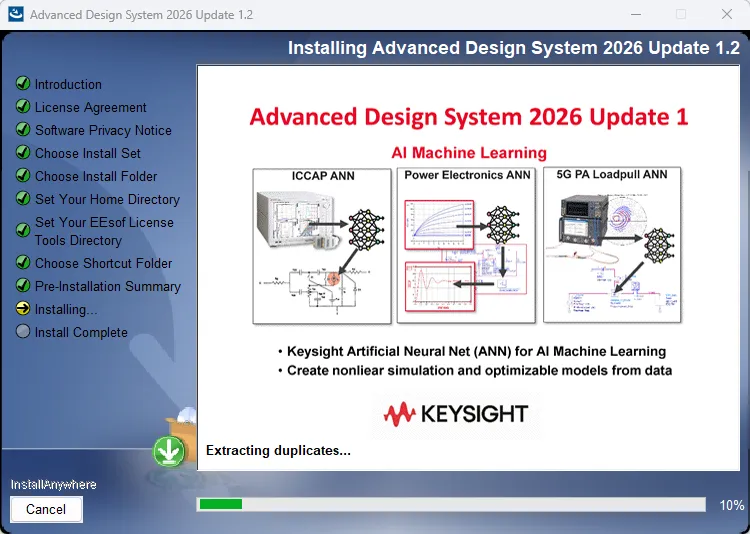Click the checkmark next to Set Your Home Directory

(x=23, y=198)
